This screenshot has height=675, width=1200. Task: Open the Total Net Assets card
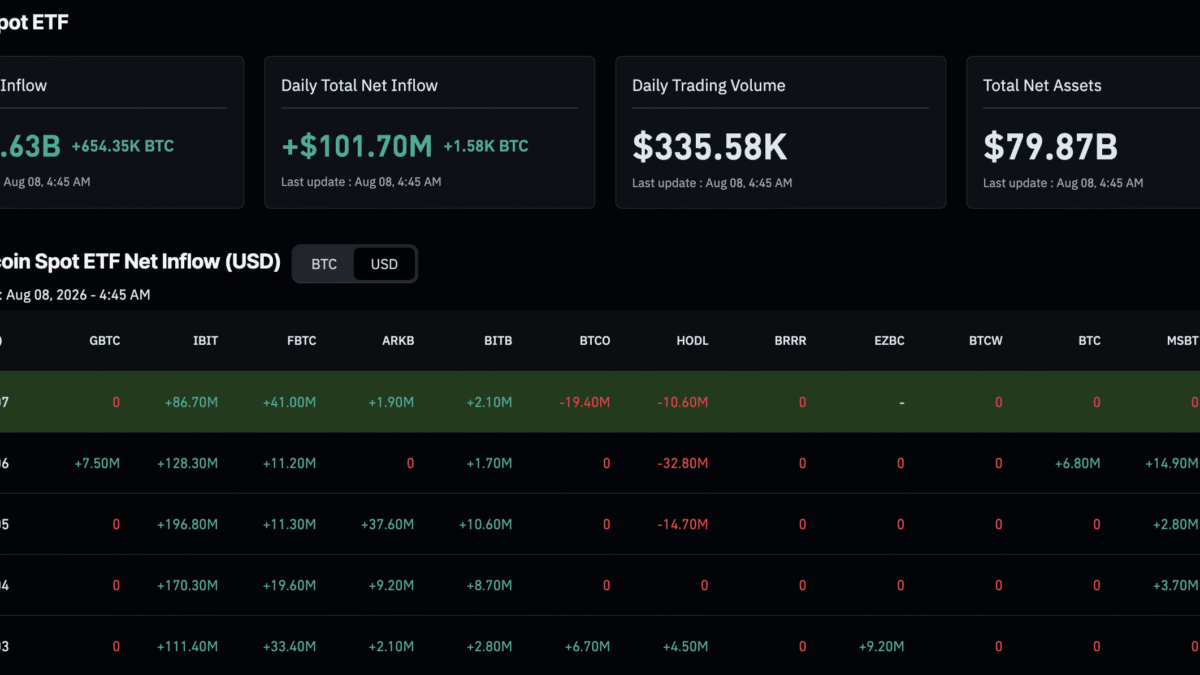(1083, 132)
